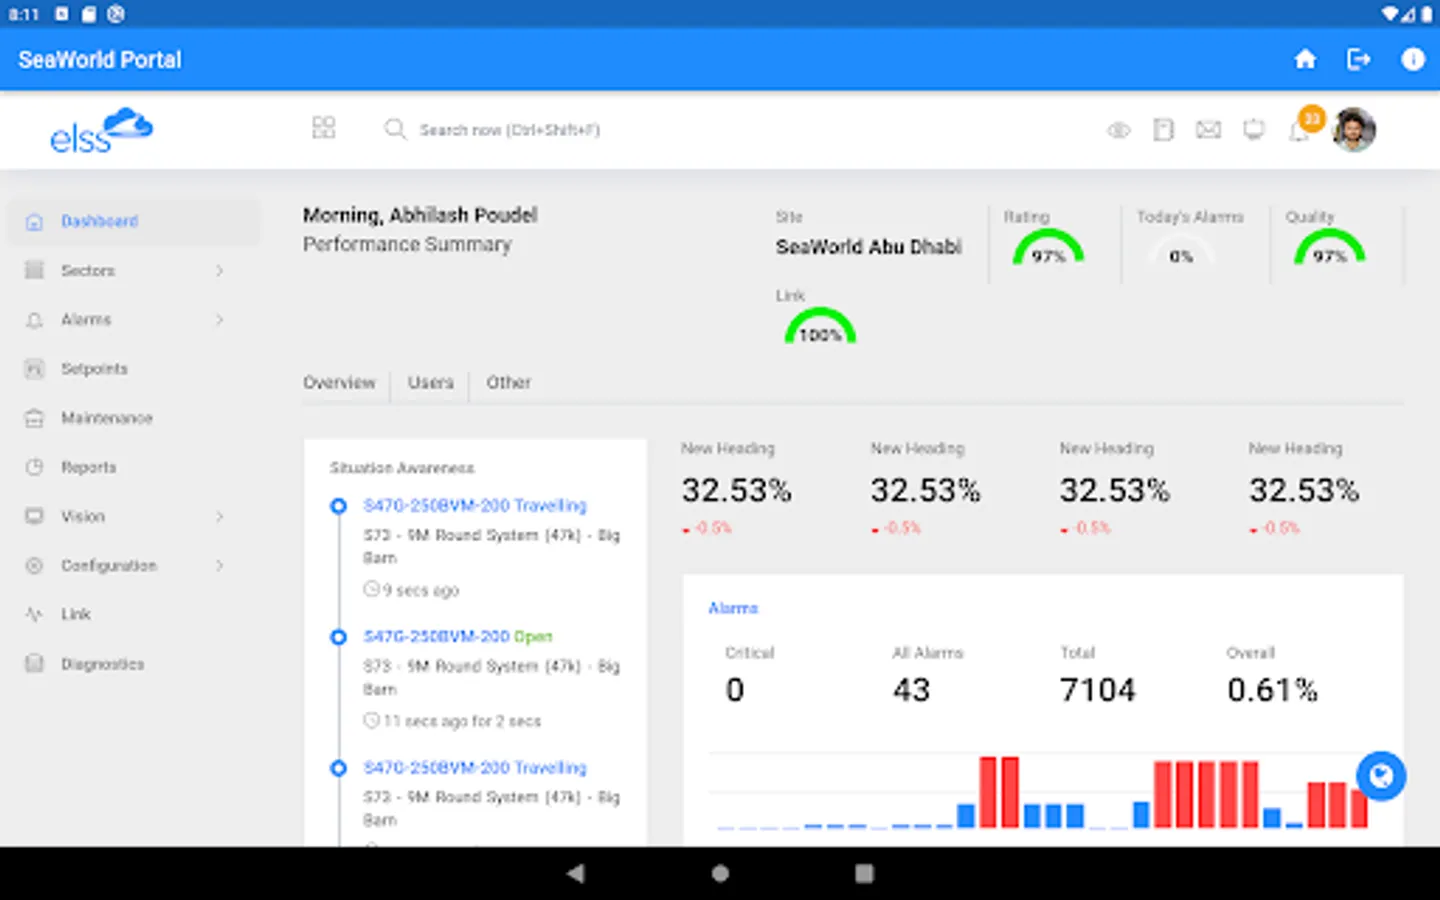Switch to the Users tab
This screenshot has height=900, width=1440.
point(430,383)
